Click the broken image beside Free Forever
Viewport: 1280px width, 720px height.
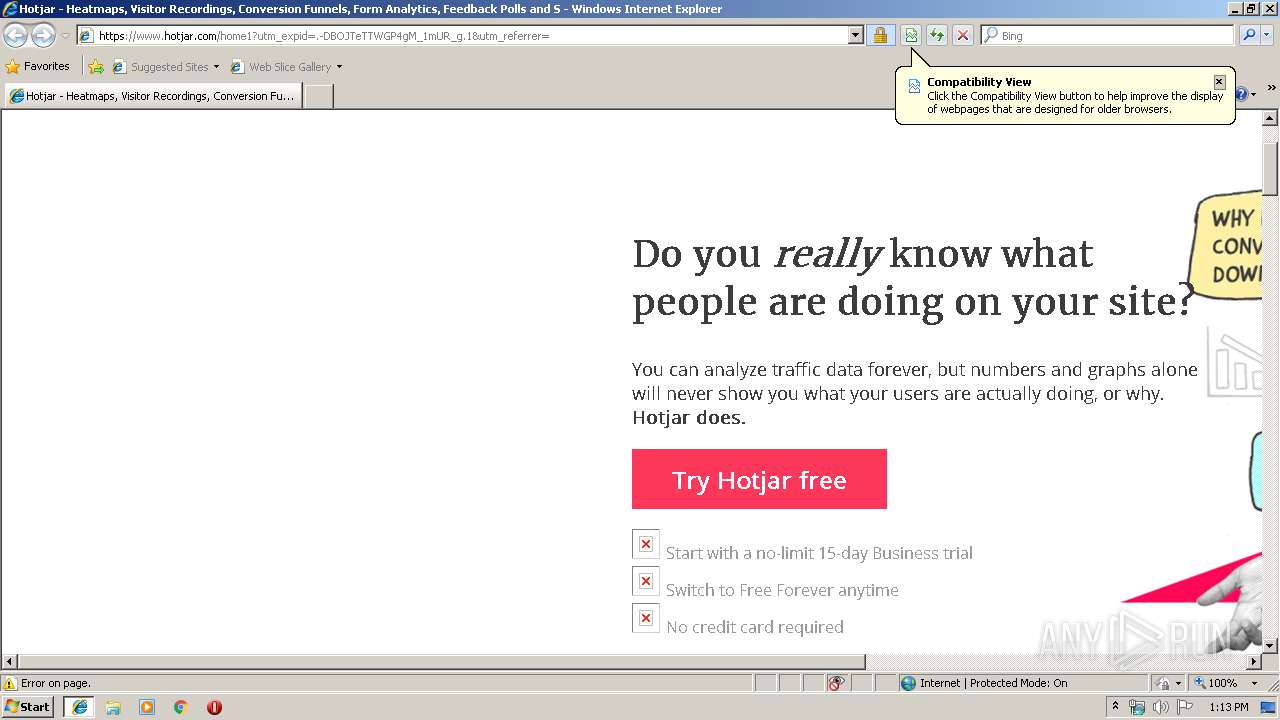click(x=646, y=581)
